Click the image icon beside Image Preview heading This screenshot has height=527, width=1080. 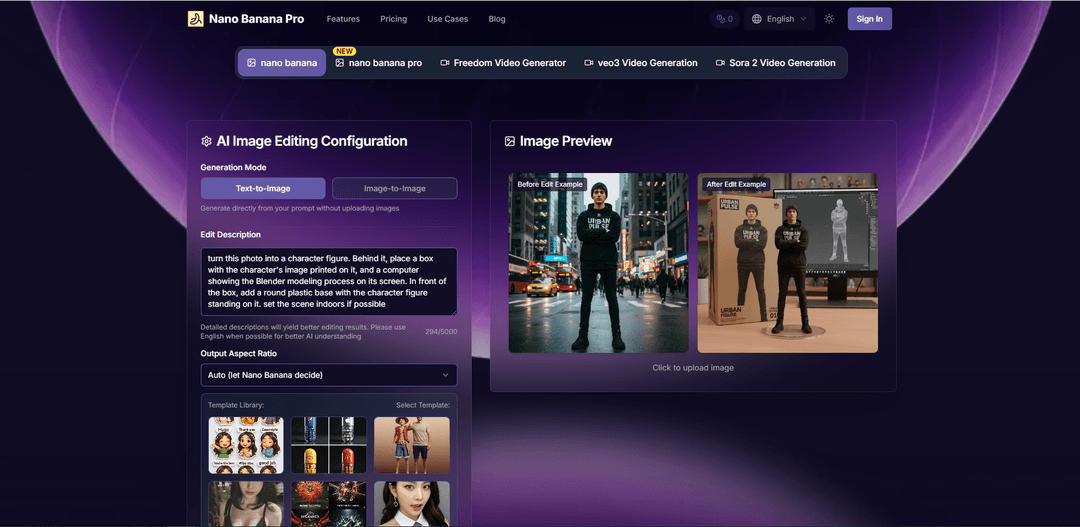point(510,142)
